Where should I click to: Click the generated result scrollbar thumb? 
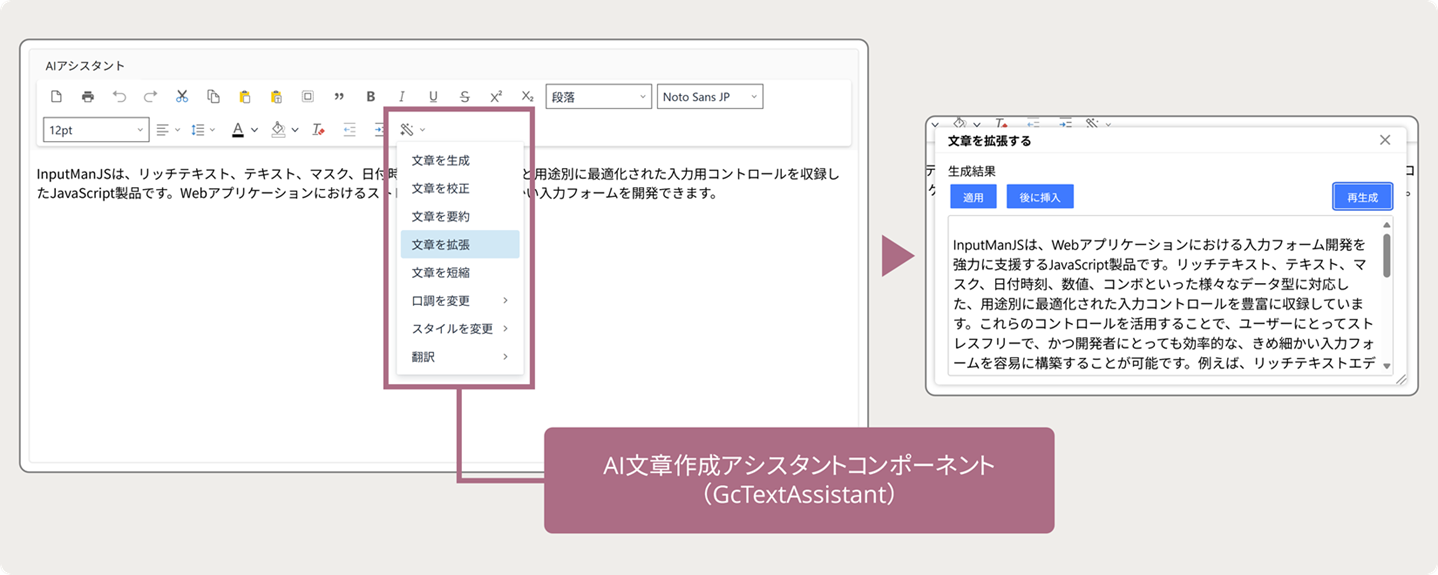1387,255
